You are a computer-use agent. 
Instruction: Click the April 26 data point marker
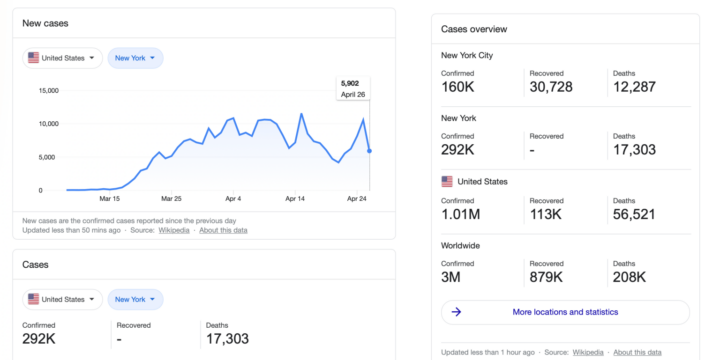pos(369,151)
